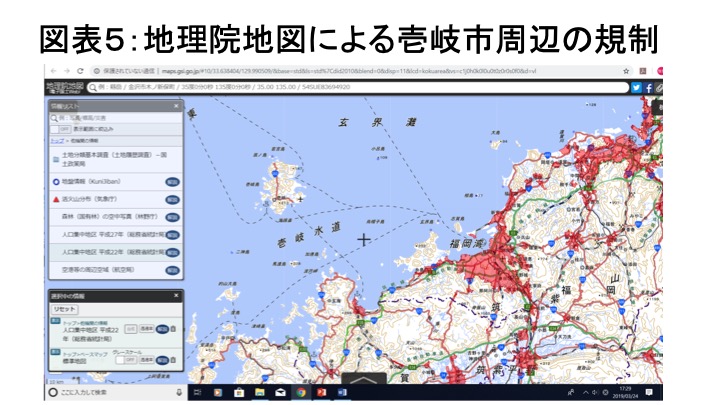Toggle the グレースケール switch for 標準地図
Viewport: 720px width, 405px height.
tap(124, 360)
